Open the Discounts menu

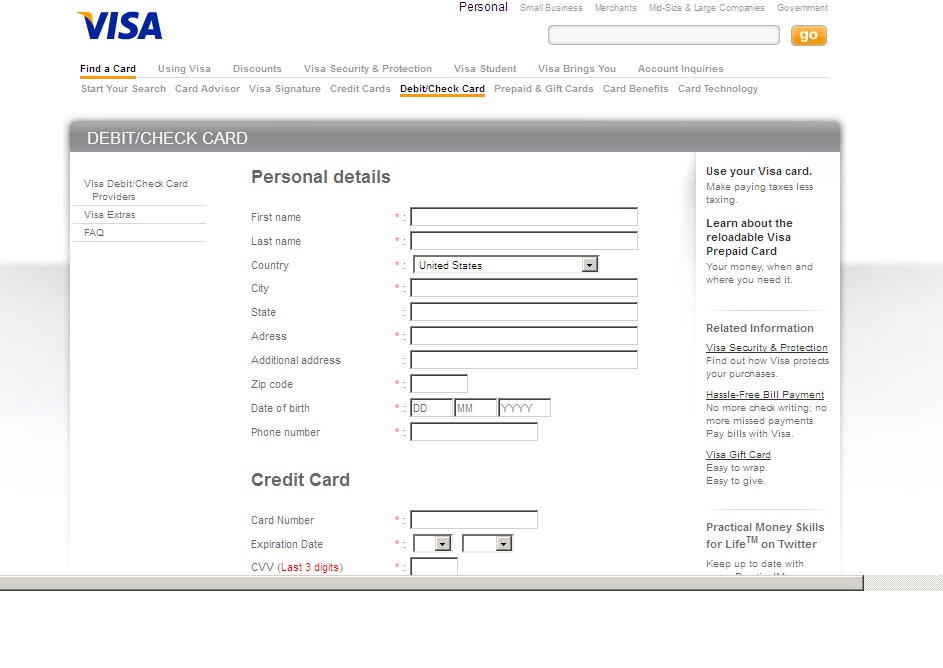point(257,69)
